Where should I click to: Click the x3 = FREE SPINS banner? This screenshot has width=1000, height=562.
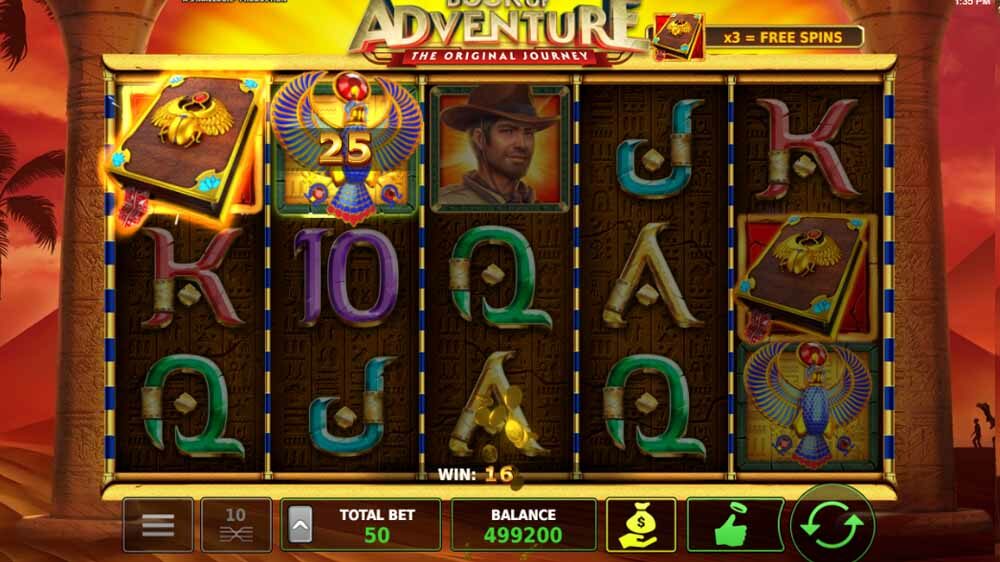coord(783,37)
